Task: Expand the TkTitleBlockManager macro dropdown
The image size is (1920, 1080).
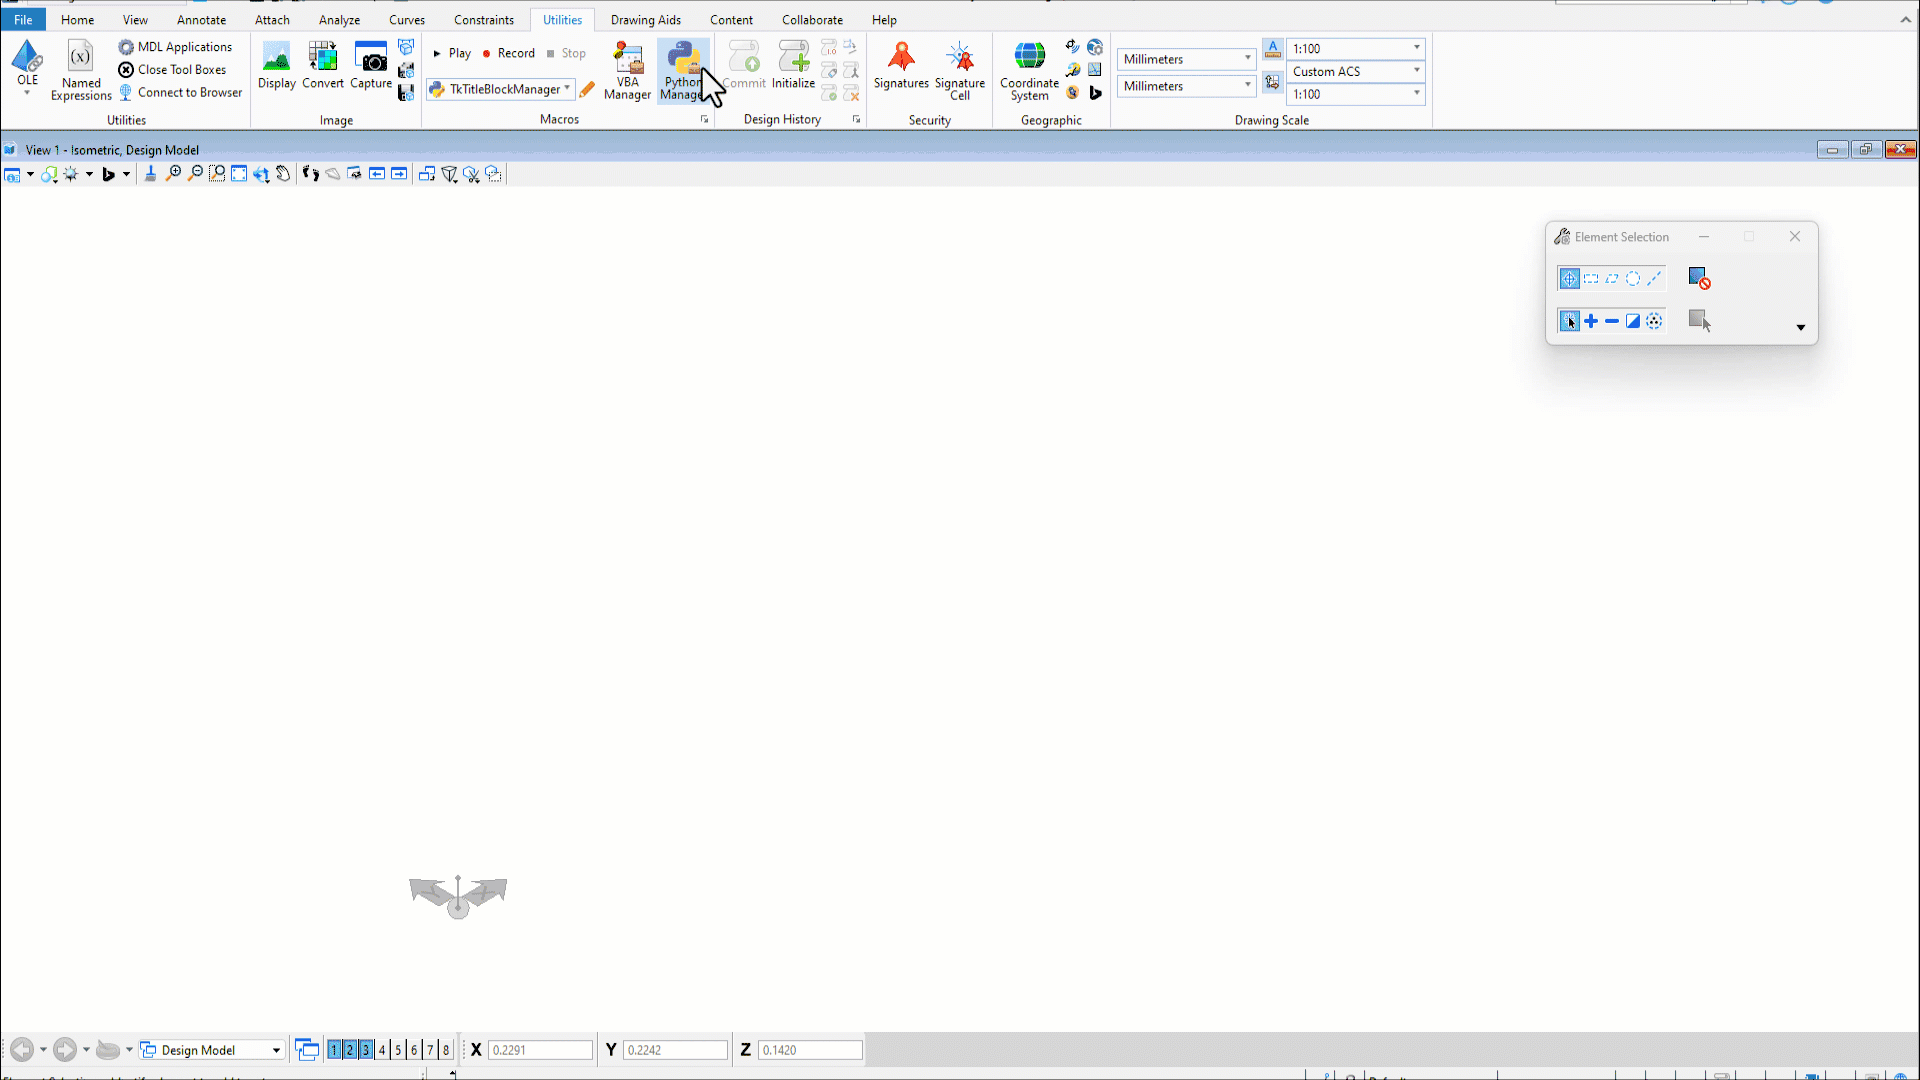Action: 567,89
